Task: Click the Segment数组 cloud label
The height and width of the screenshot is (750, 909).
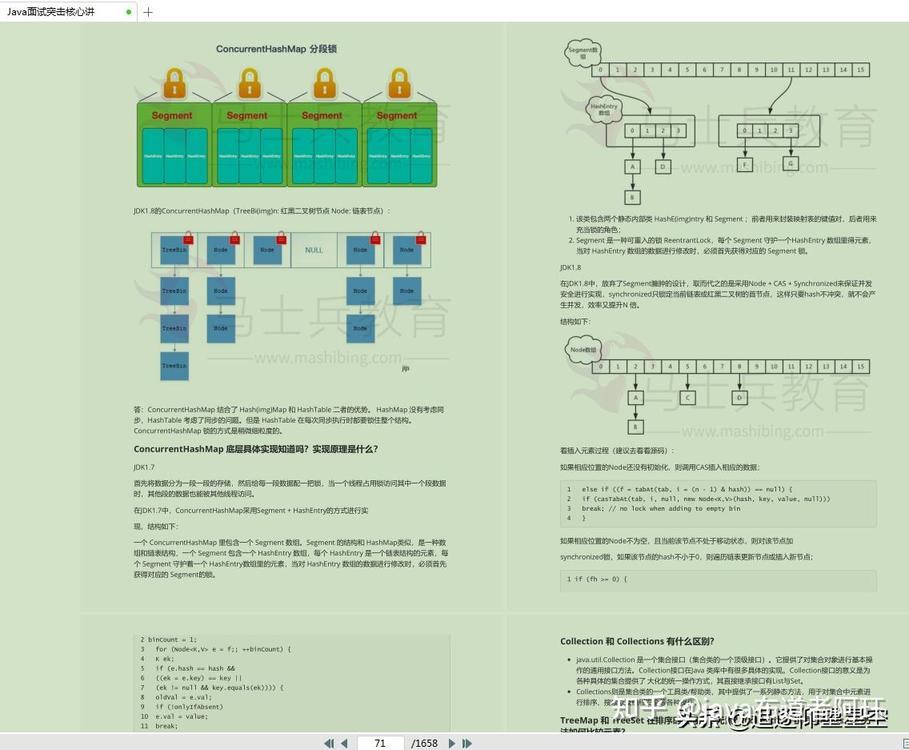Action: (x=583, y=53)
